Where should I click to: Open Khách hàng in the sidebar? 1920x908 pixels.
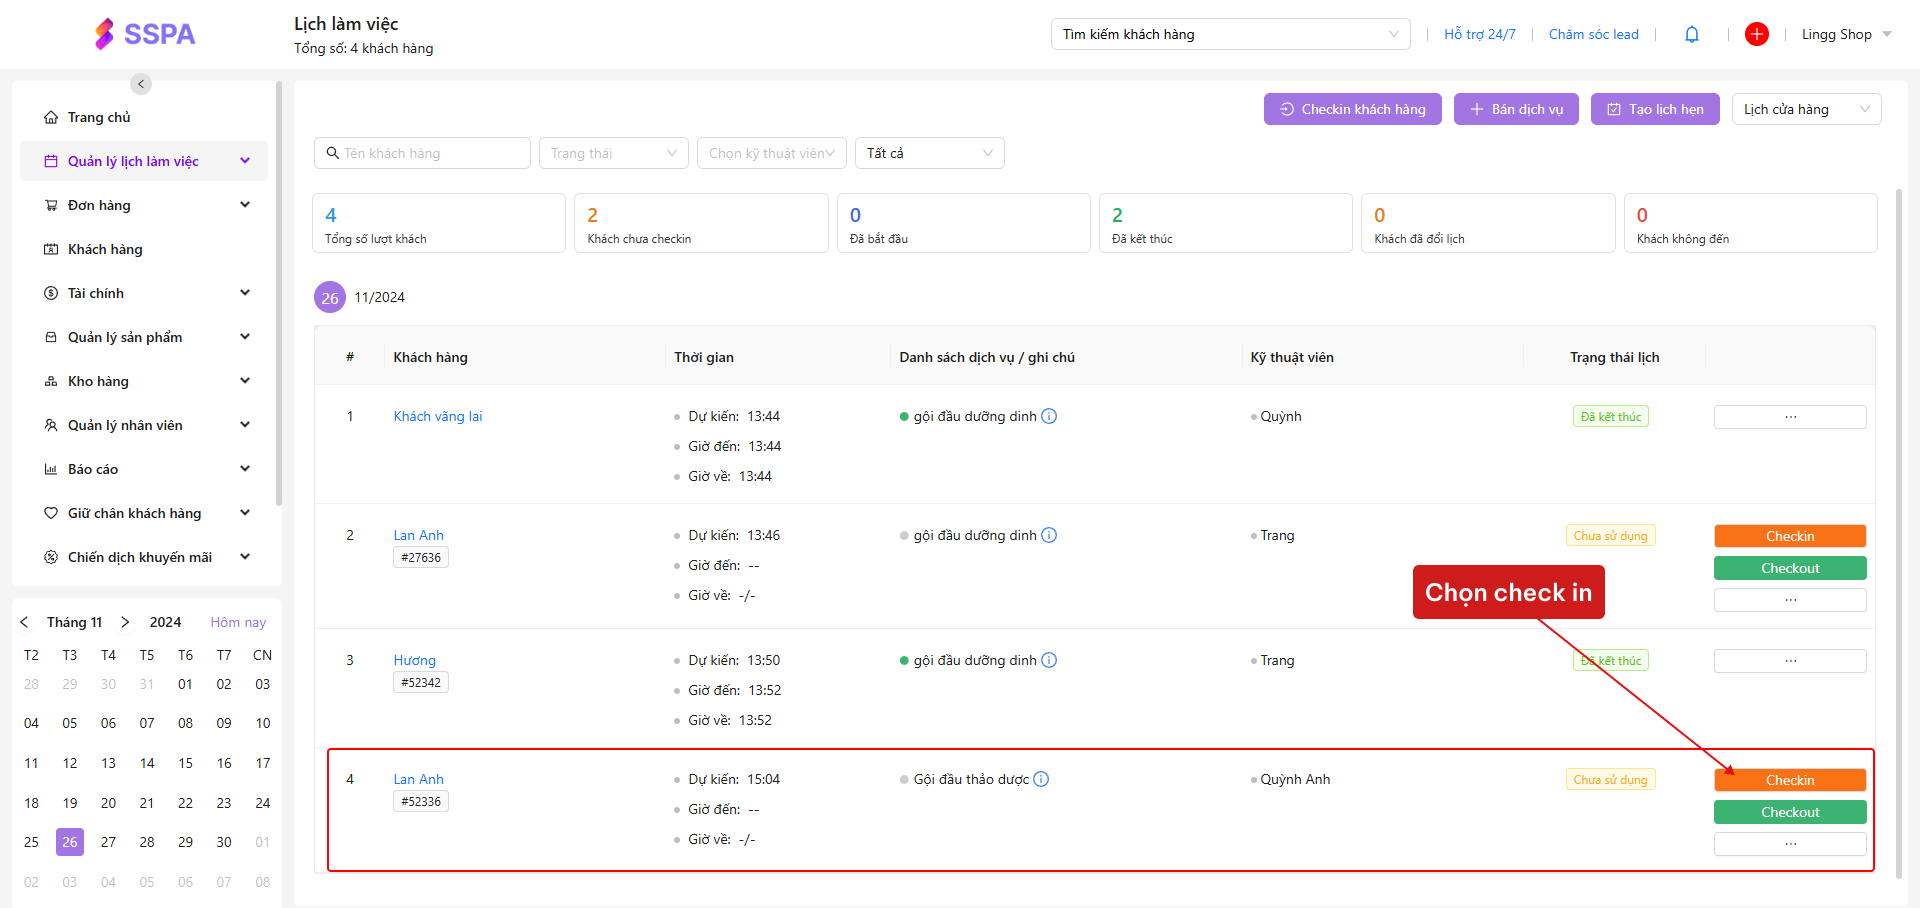[x=105, y=250]
